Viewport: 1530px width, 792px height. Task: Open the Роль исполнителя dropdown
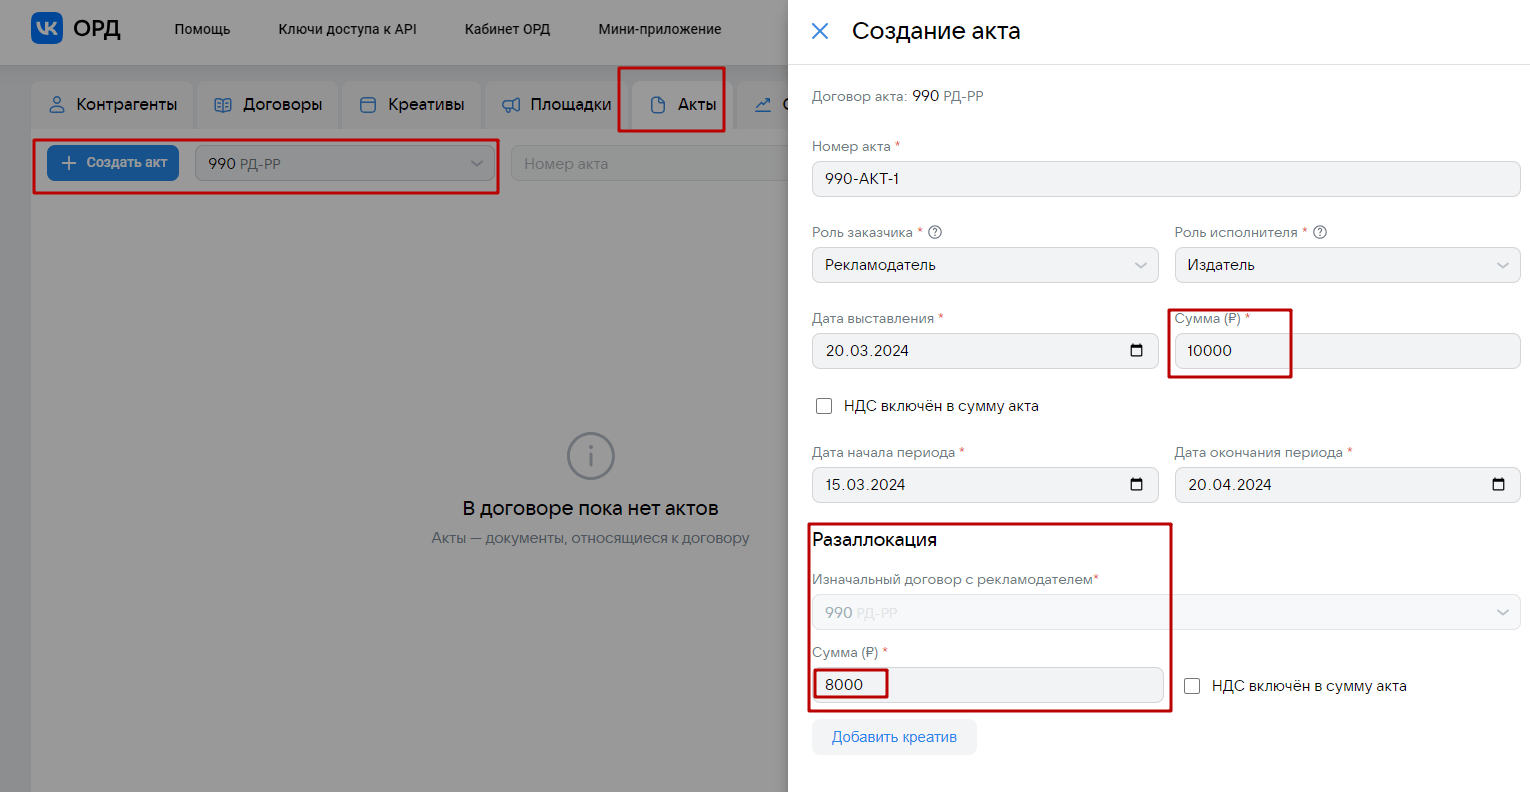tap(1347, 265)
